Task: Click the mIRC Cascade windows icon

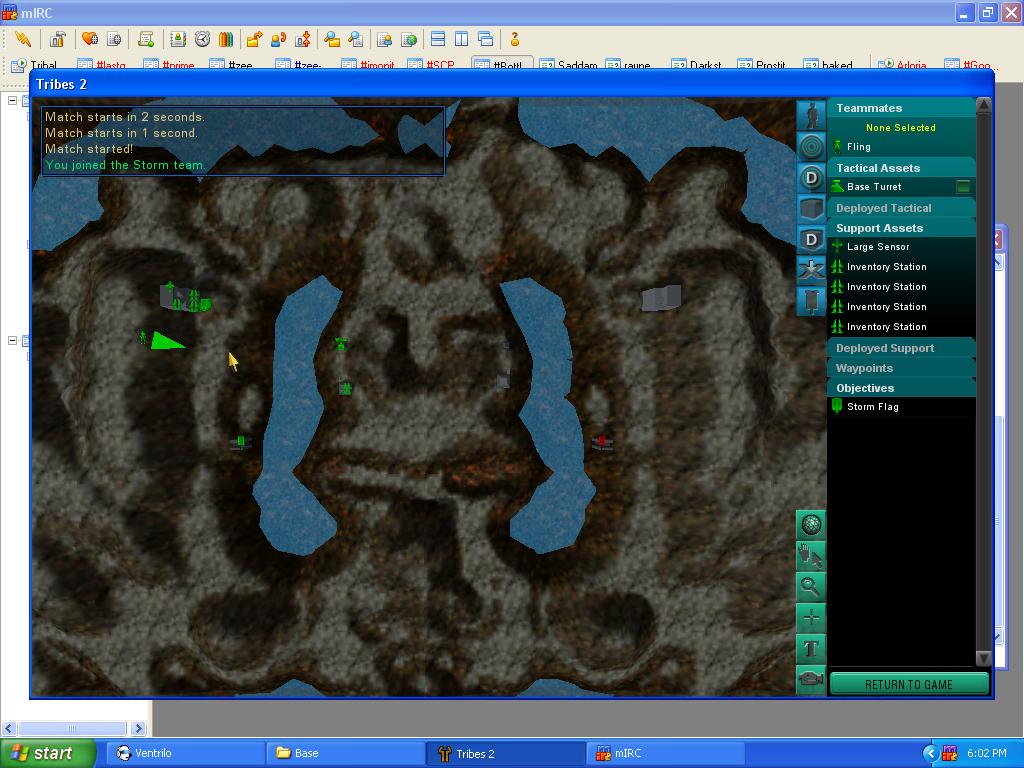Action: pos(485,39)
